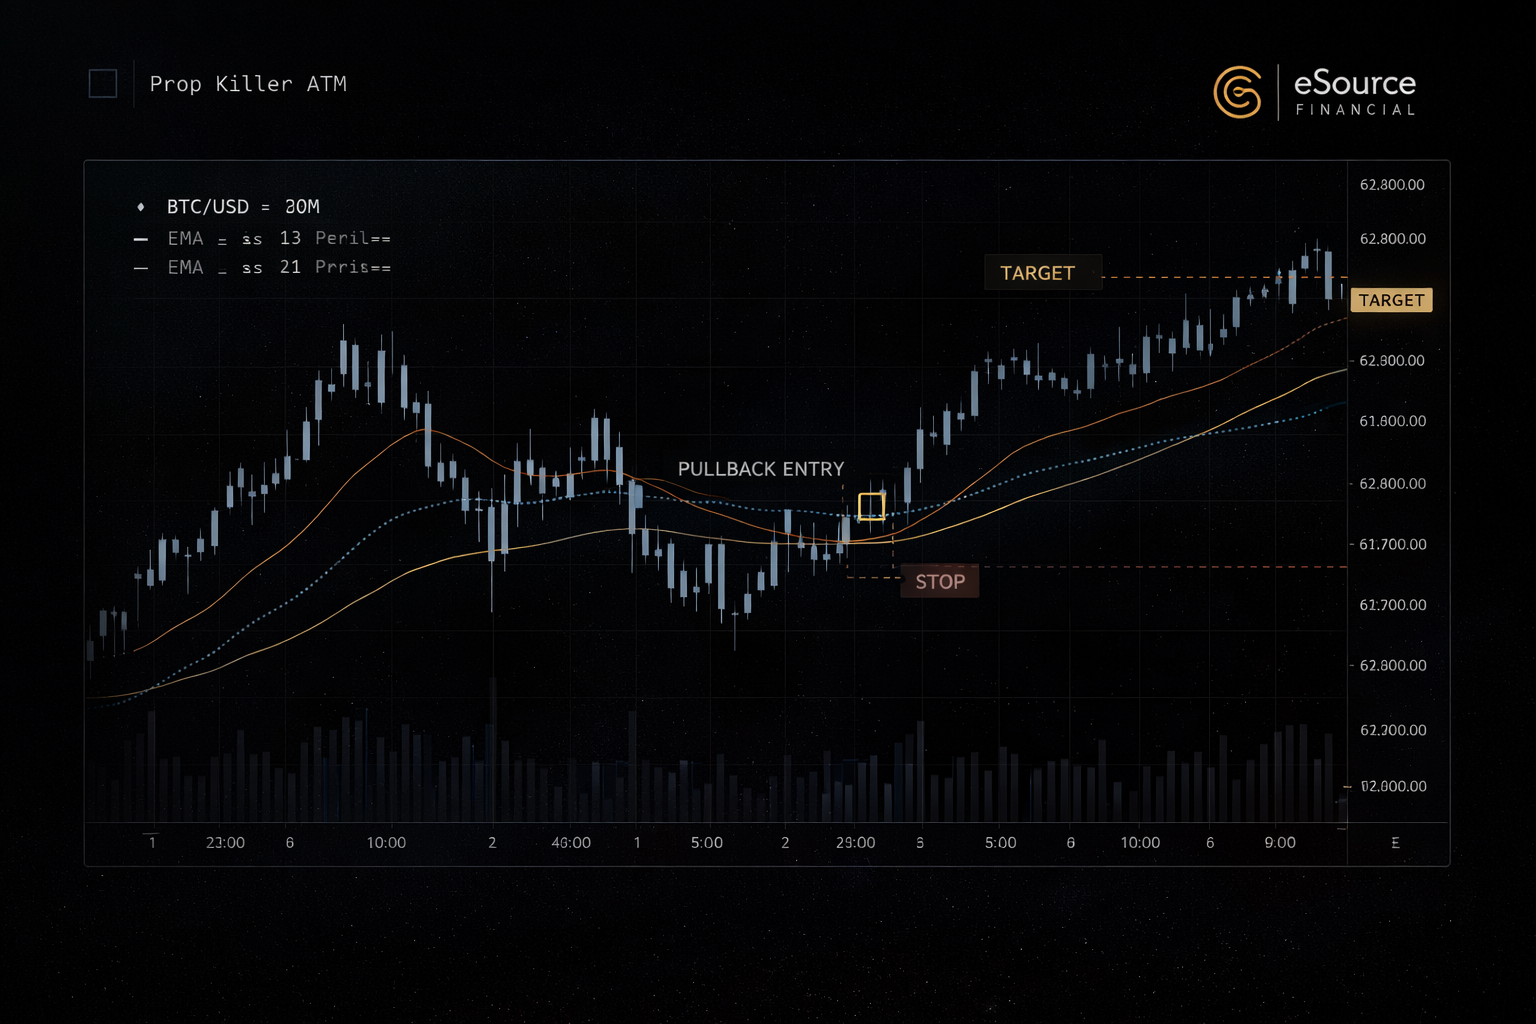The image size is (1536, 1024).
Task: Click the TARGET price tag on the axis
Action: (x=1391, y=300)
